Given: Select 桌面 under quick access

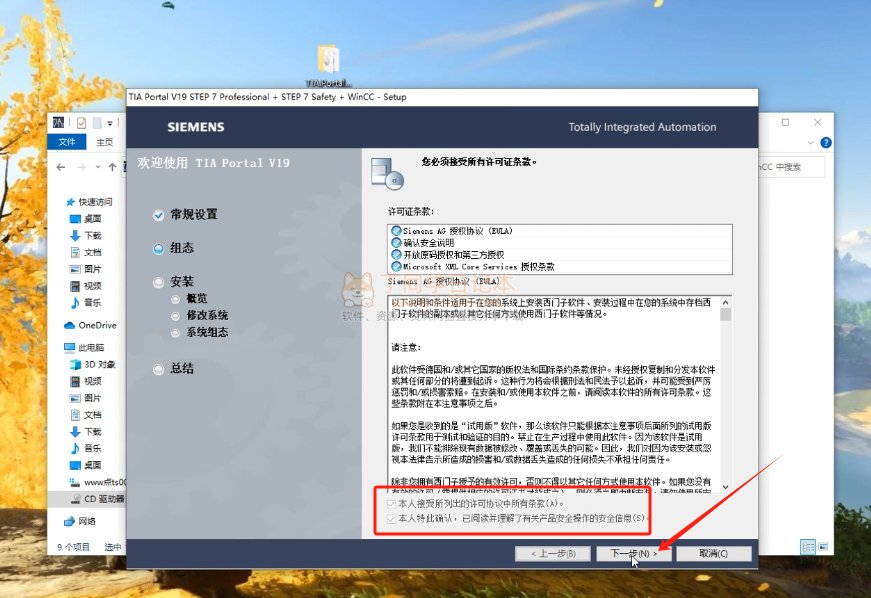Looking at the screenshot, I should click(x=86, y=219).
